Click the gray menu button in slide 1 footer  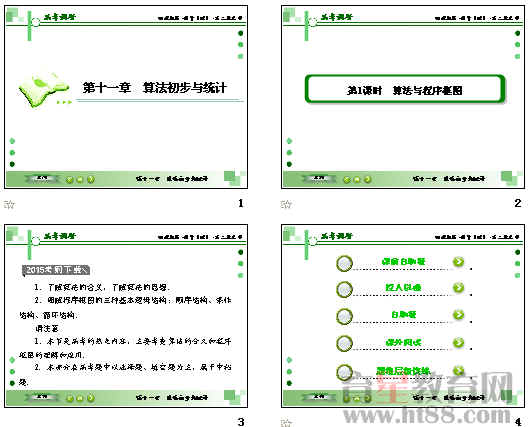coord(42,178)
